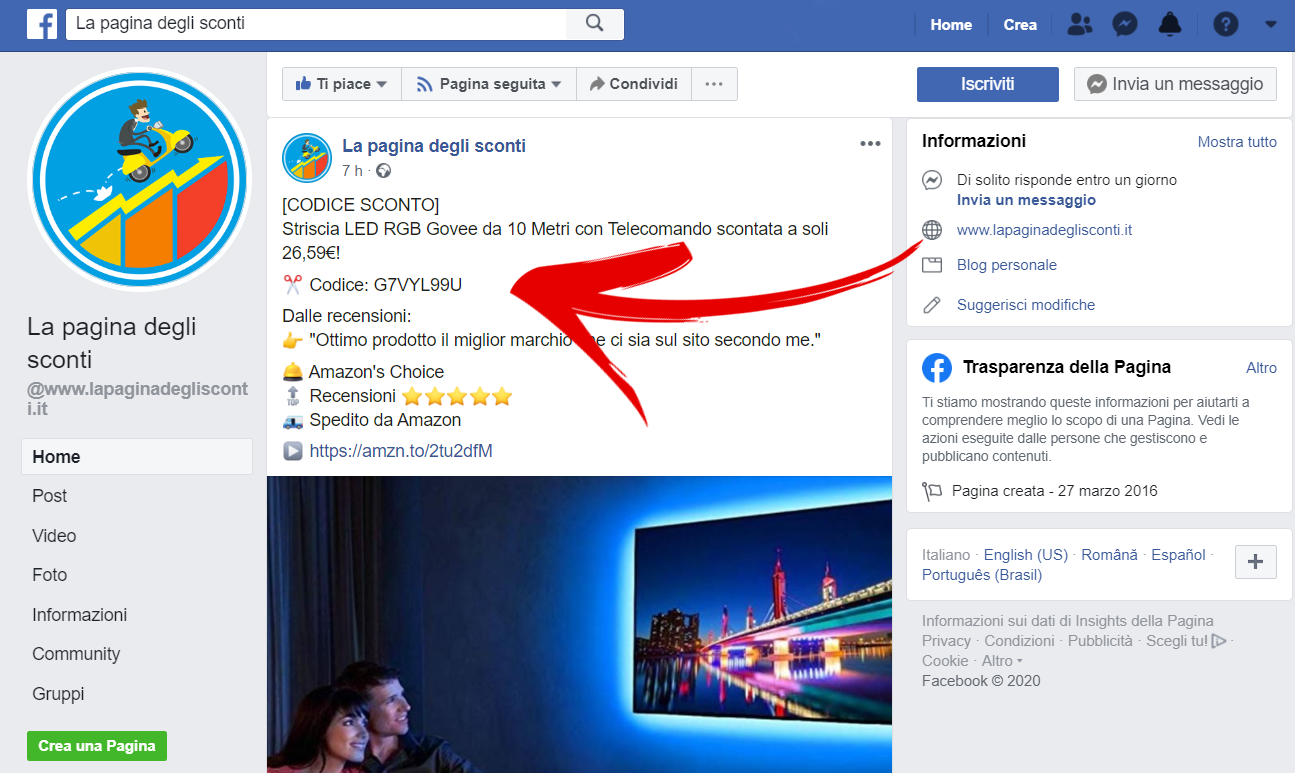
Task: Expand the Ti piace dropdown
Action: [x=341, y=84]
